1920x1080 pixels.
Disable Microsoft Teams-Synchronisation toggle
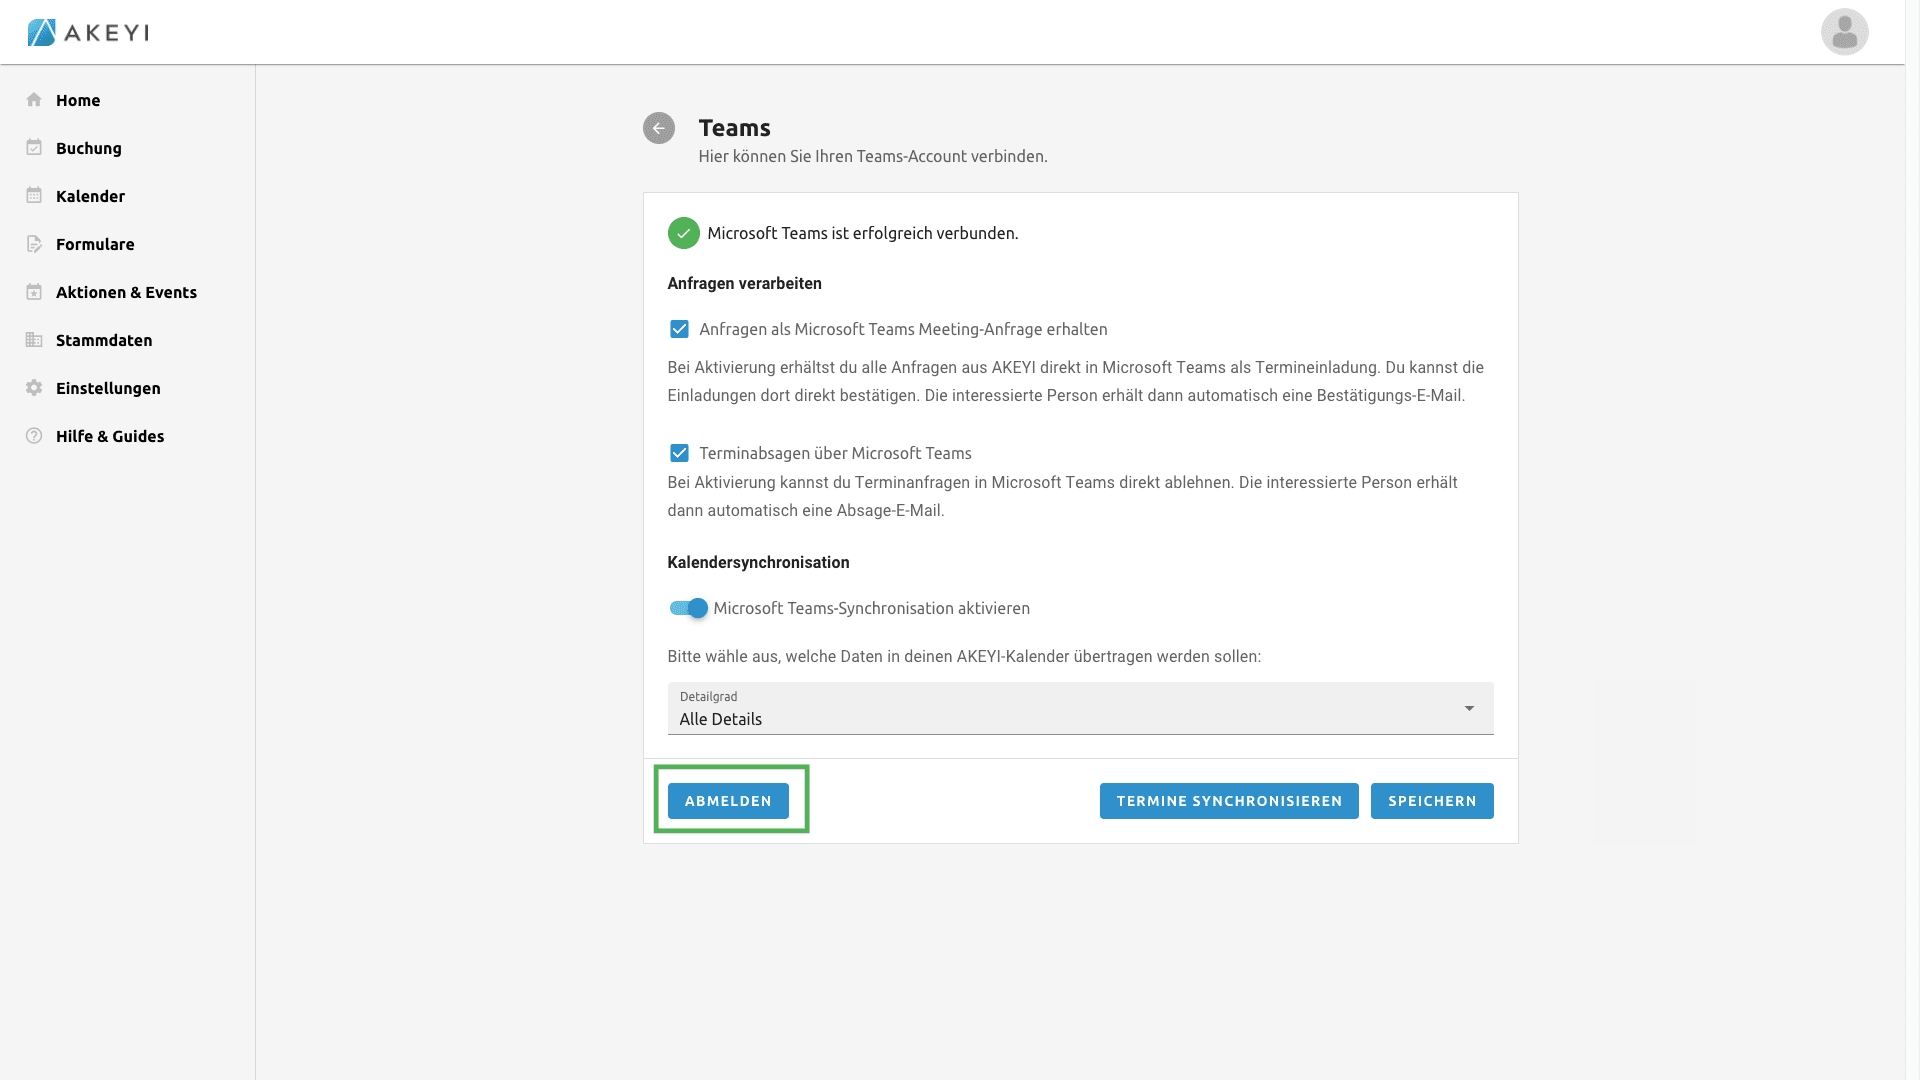689,608
